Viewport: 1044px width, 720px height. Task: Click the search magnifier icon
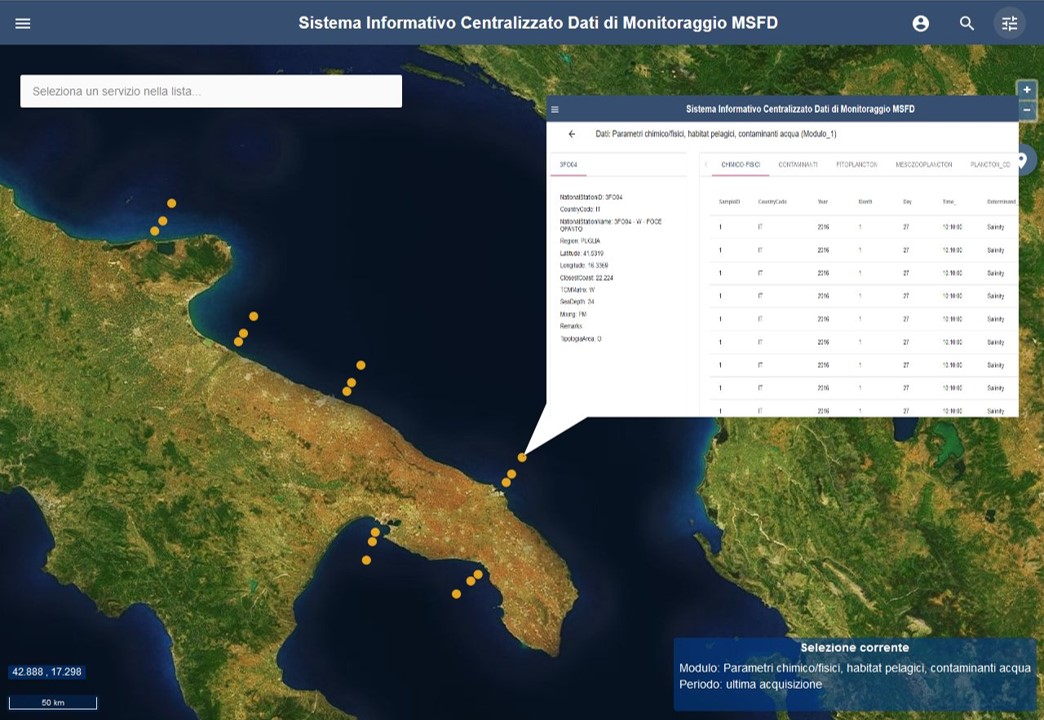[966, 23]
